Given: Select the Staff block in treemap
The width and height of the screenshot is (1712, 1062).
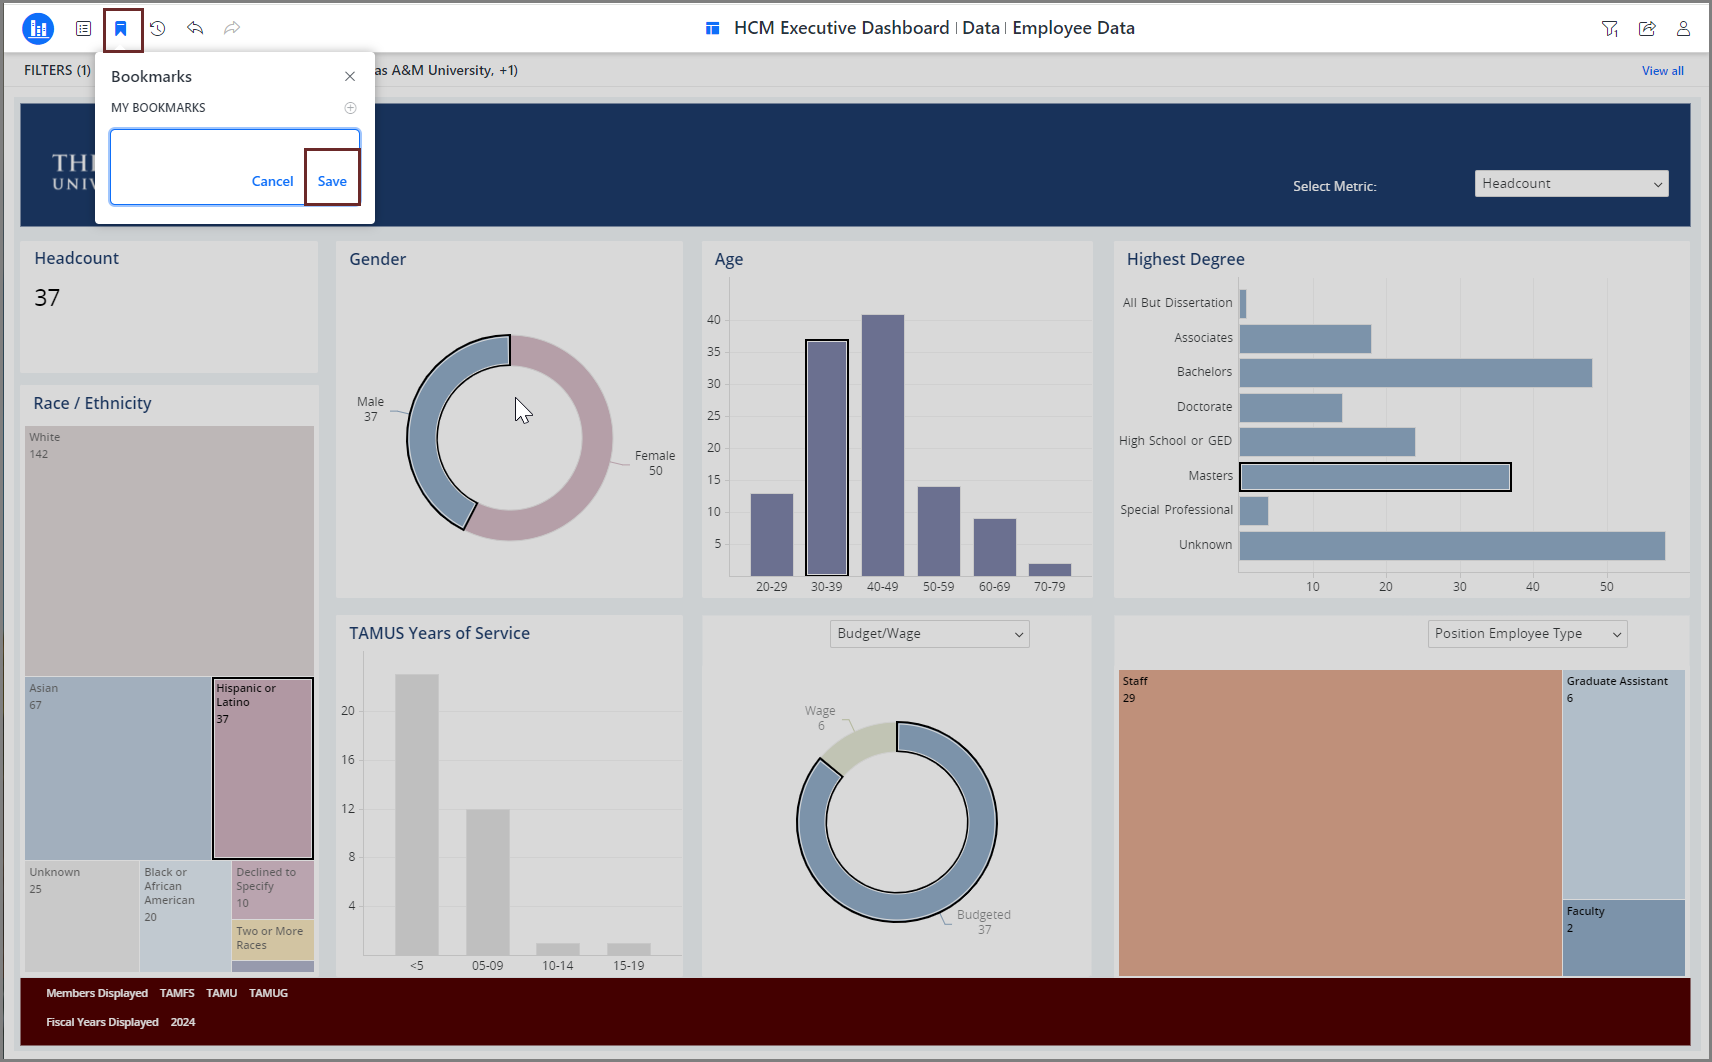Looking at the screenshot, I should [x=1340, y=822].
